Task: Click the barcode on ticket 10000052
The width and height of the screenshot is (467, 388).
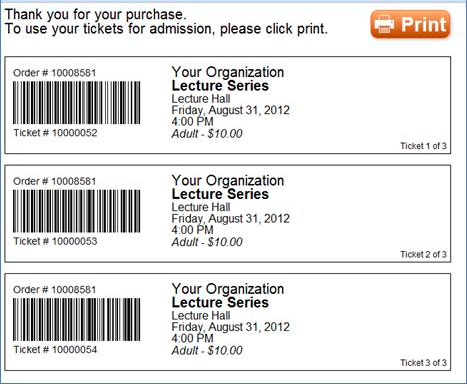Action: coord(76,103)
